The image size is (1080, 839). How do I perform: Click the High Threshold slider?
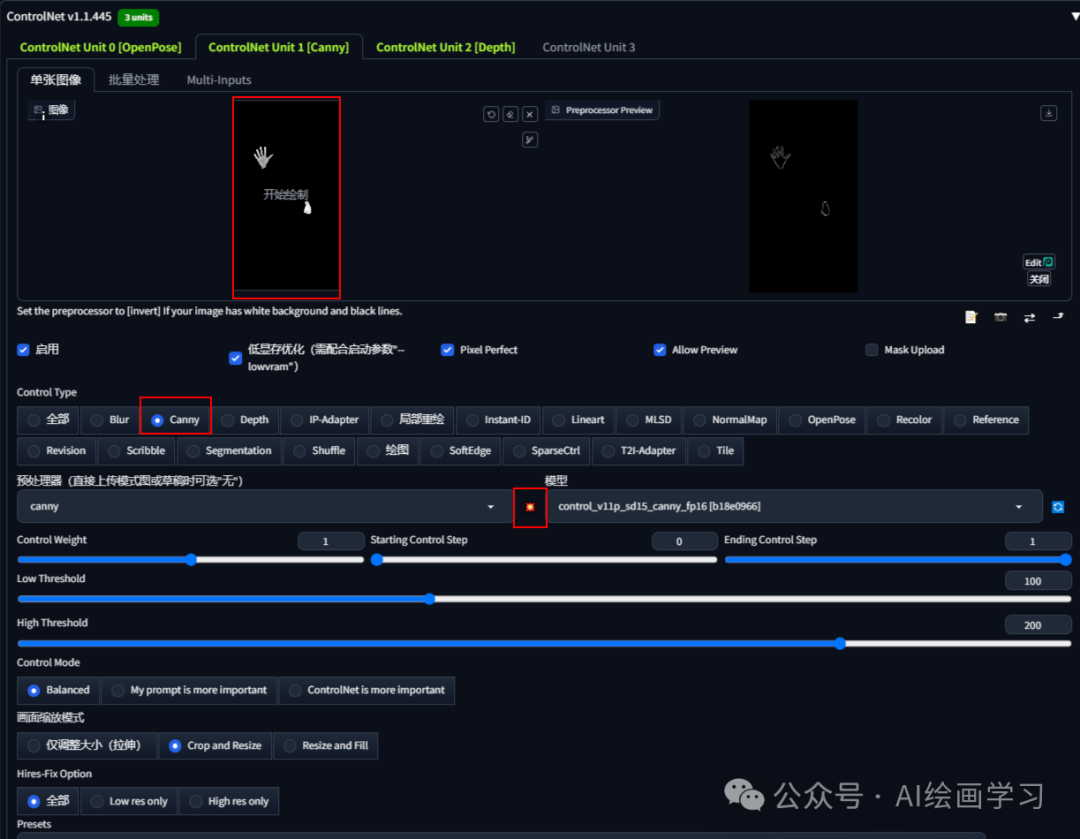coord(544,643)
